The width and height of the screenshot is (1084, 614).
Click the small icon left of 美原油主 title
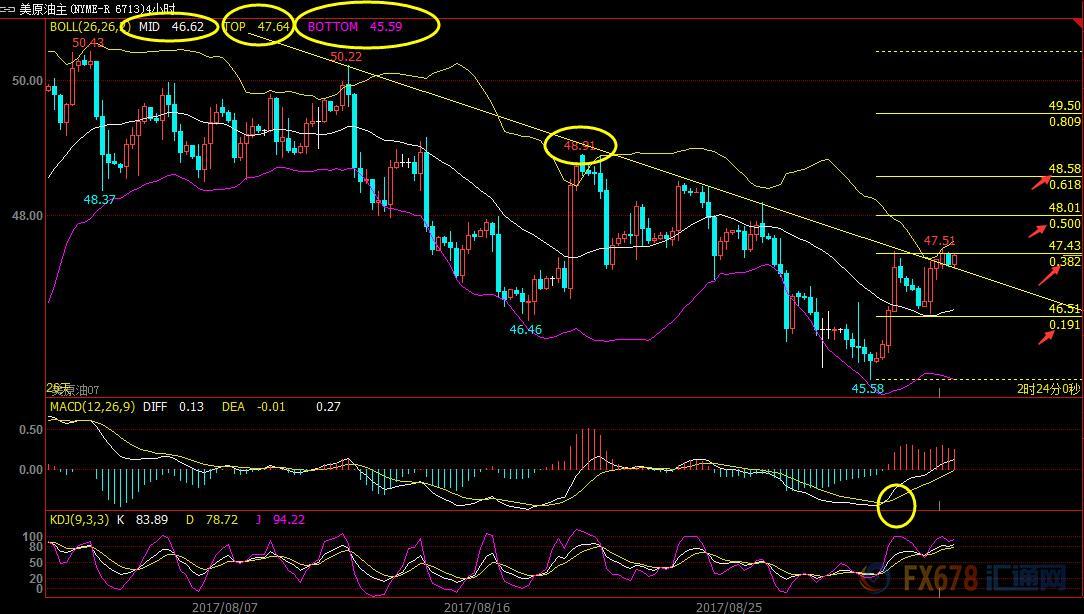click(x=8, y=9)
